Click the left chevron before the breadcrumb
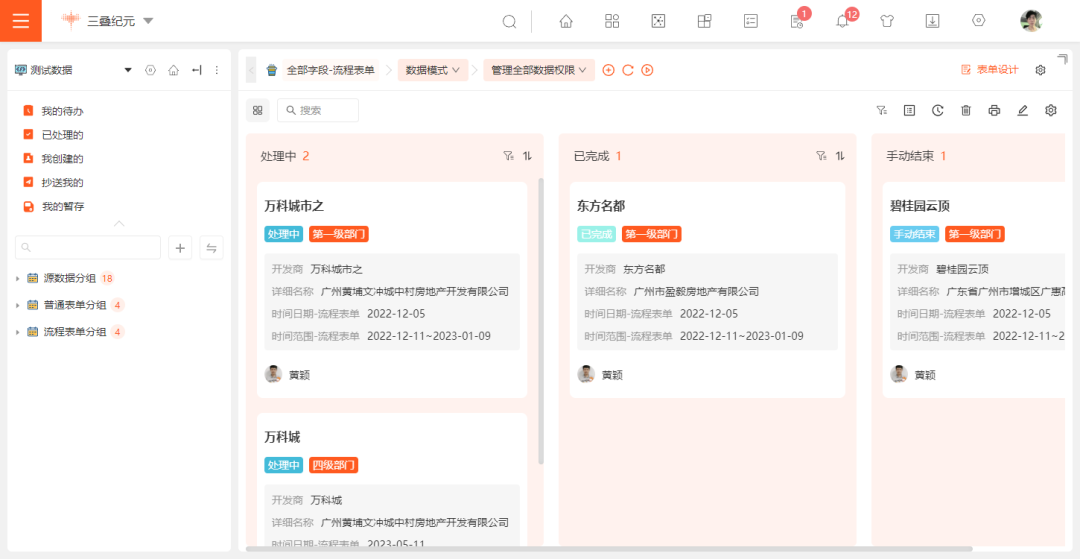The height and width of the screenshot is (559, 1080). pyautogui.click(x=251, y=70)
